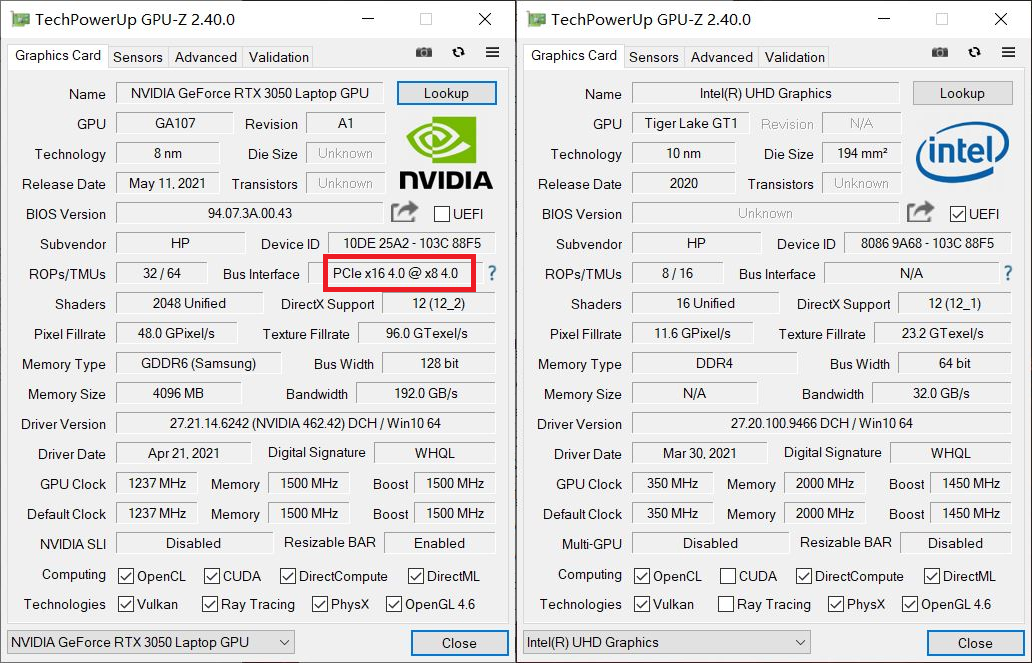Take screenshot with camera icon in Intel window

coord(940,52)
